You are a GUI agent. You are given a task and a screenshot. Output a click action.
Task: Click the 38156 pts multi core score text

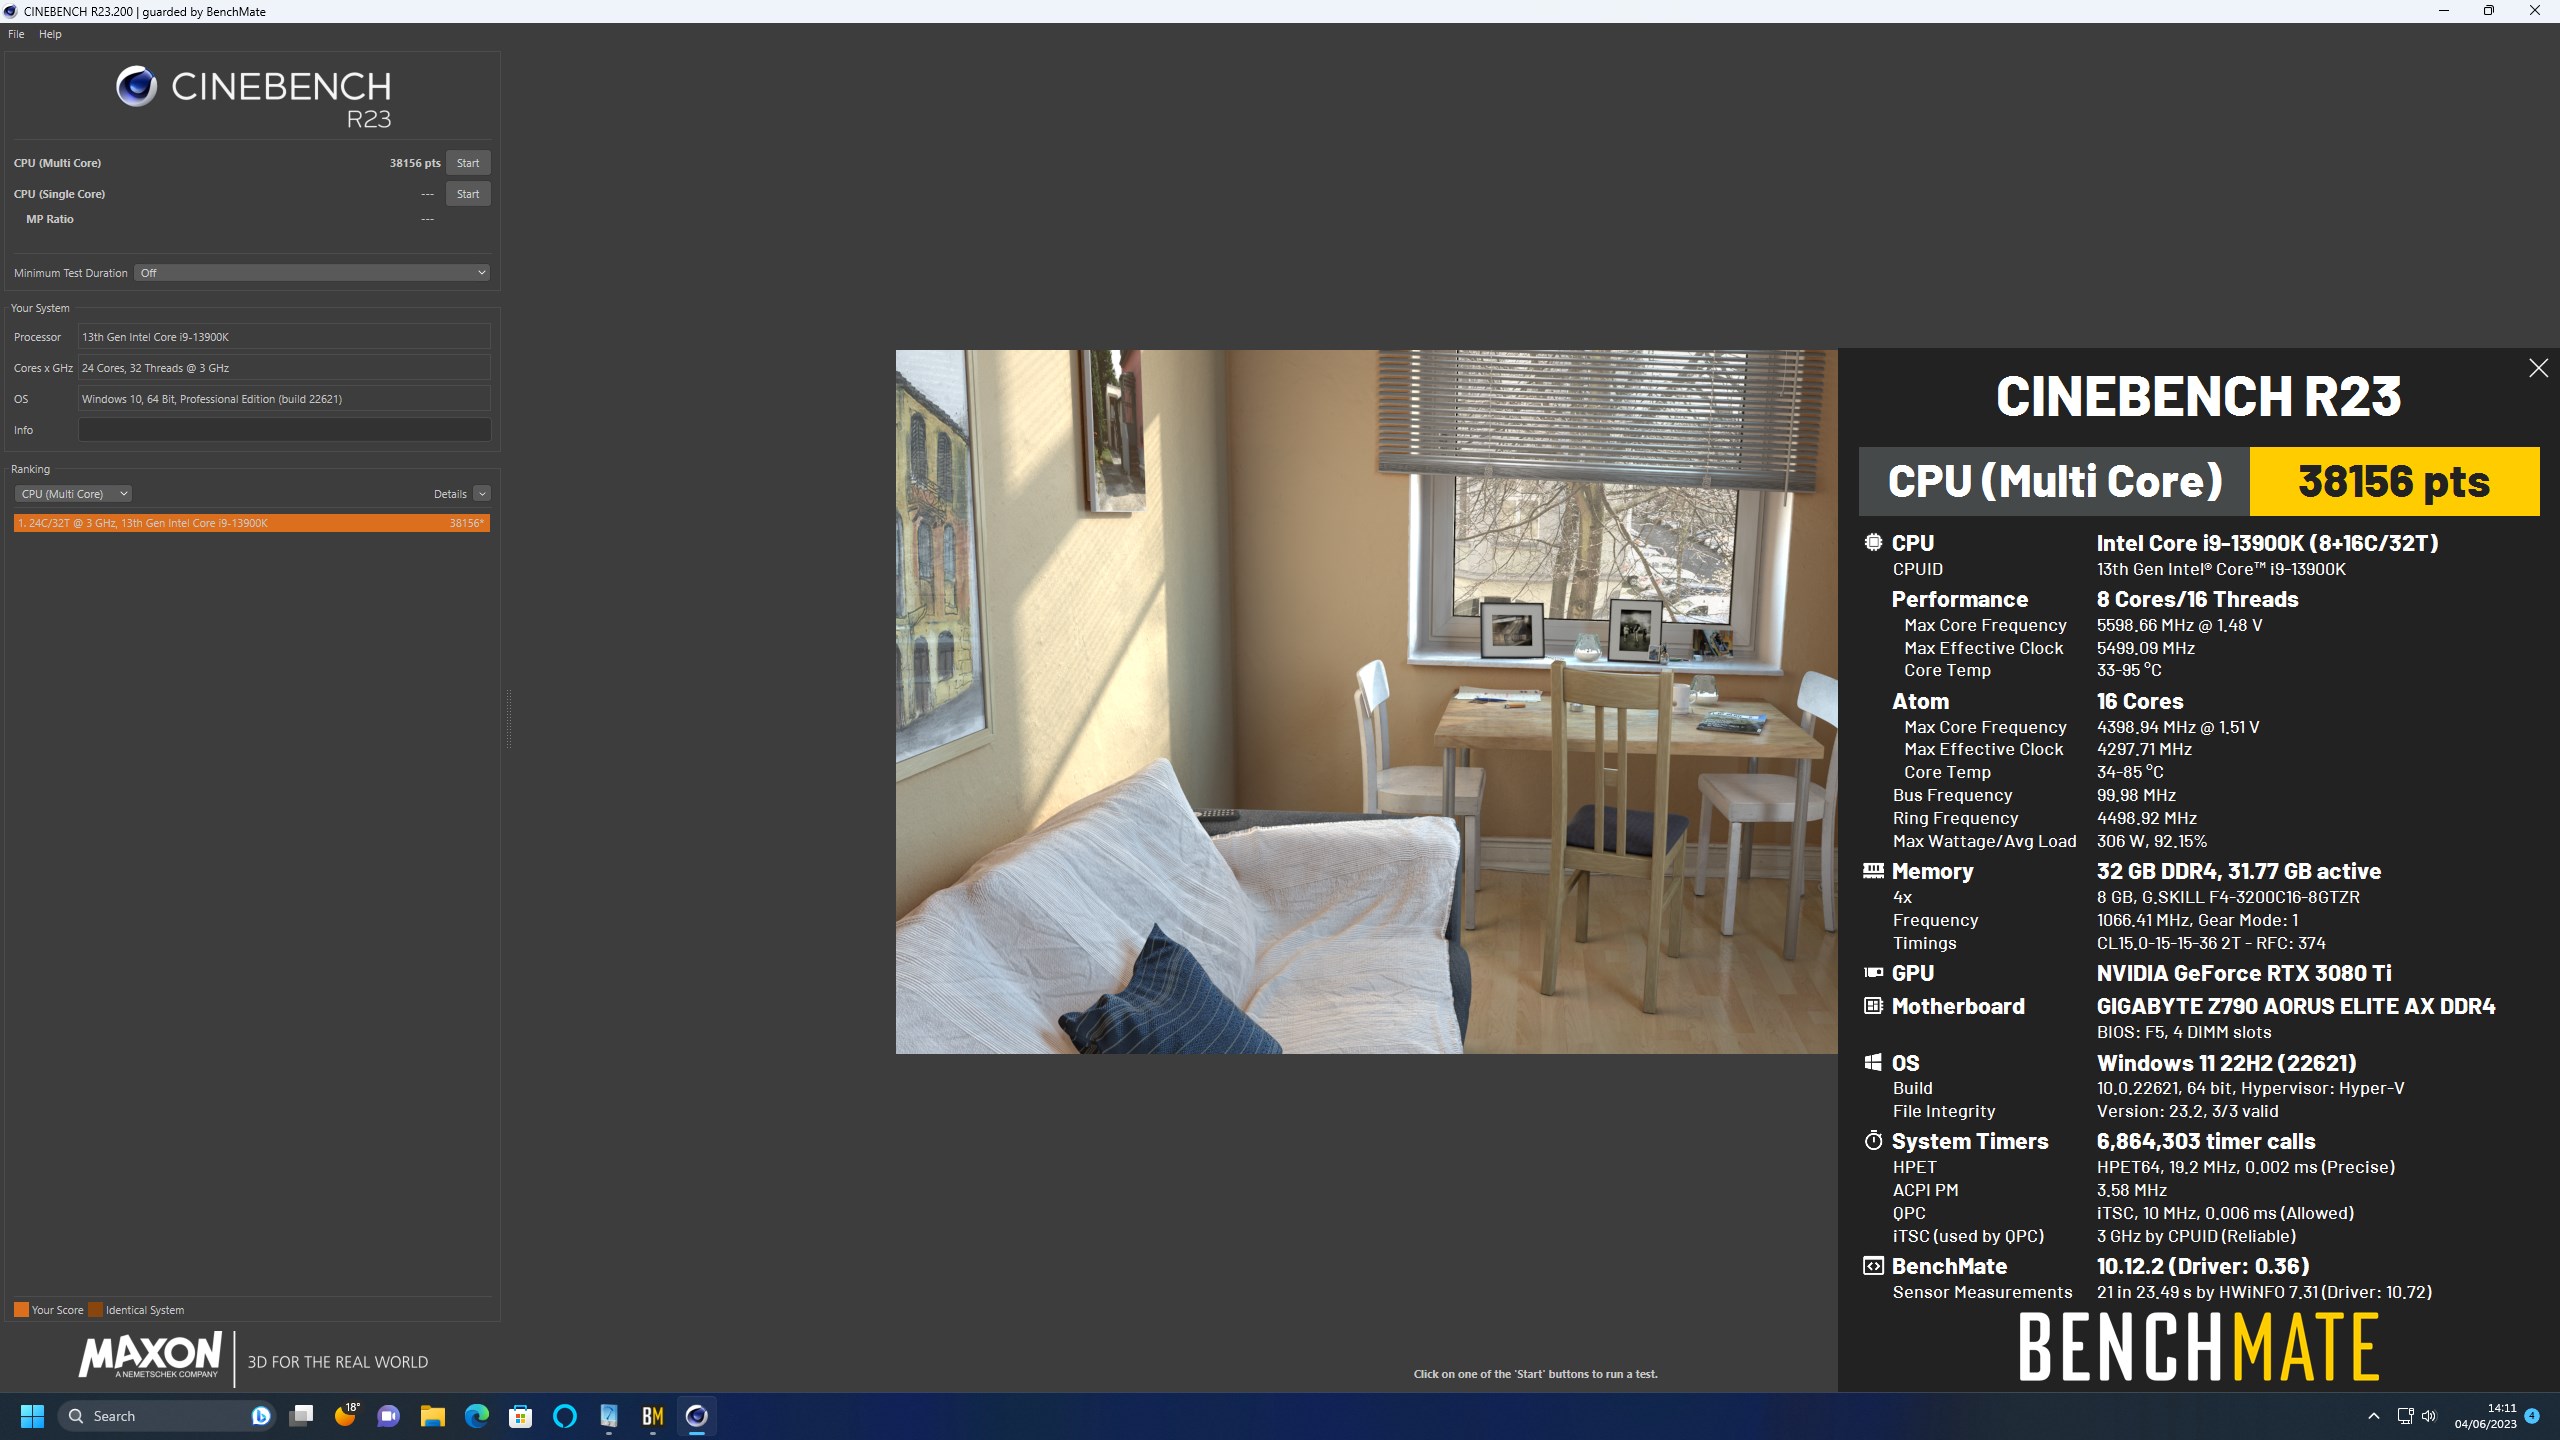click(x=415, y=163)
